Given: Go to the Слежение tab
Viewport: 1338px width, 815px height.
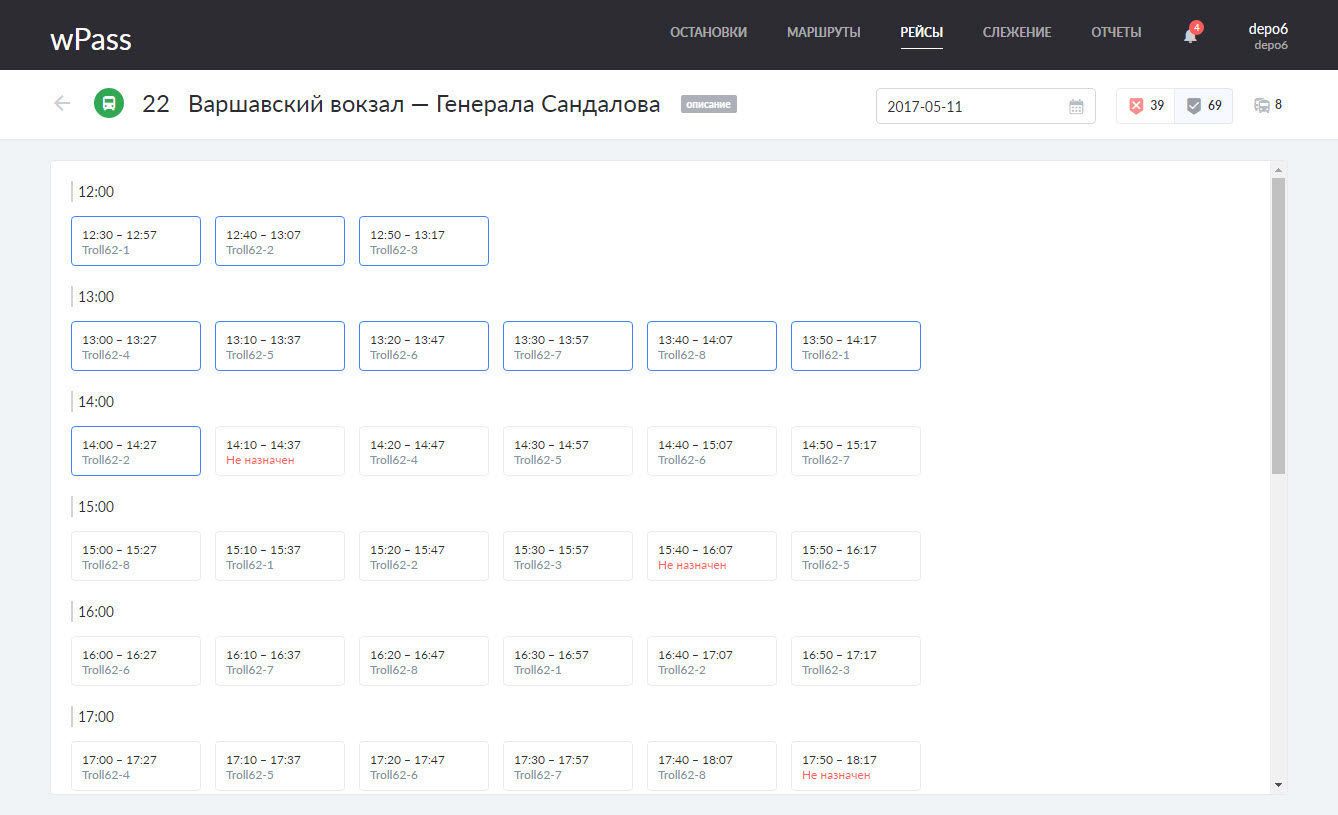Looking at the screenshot, I should 1016,33.
